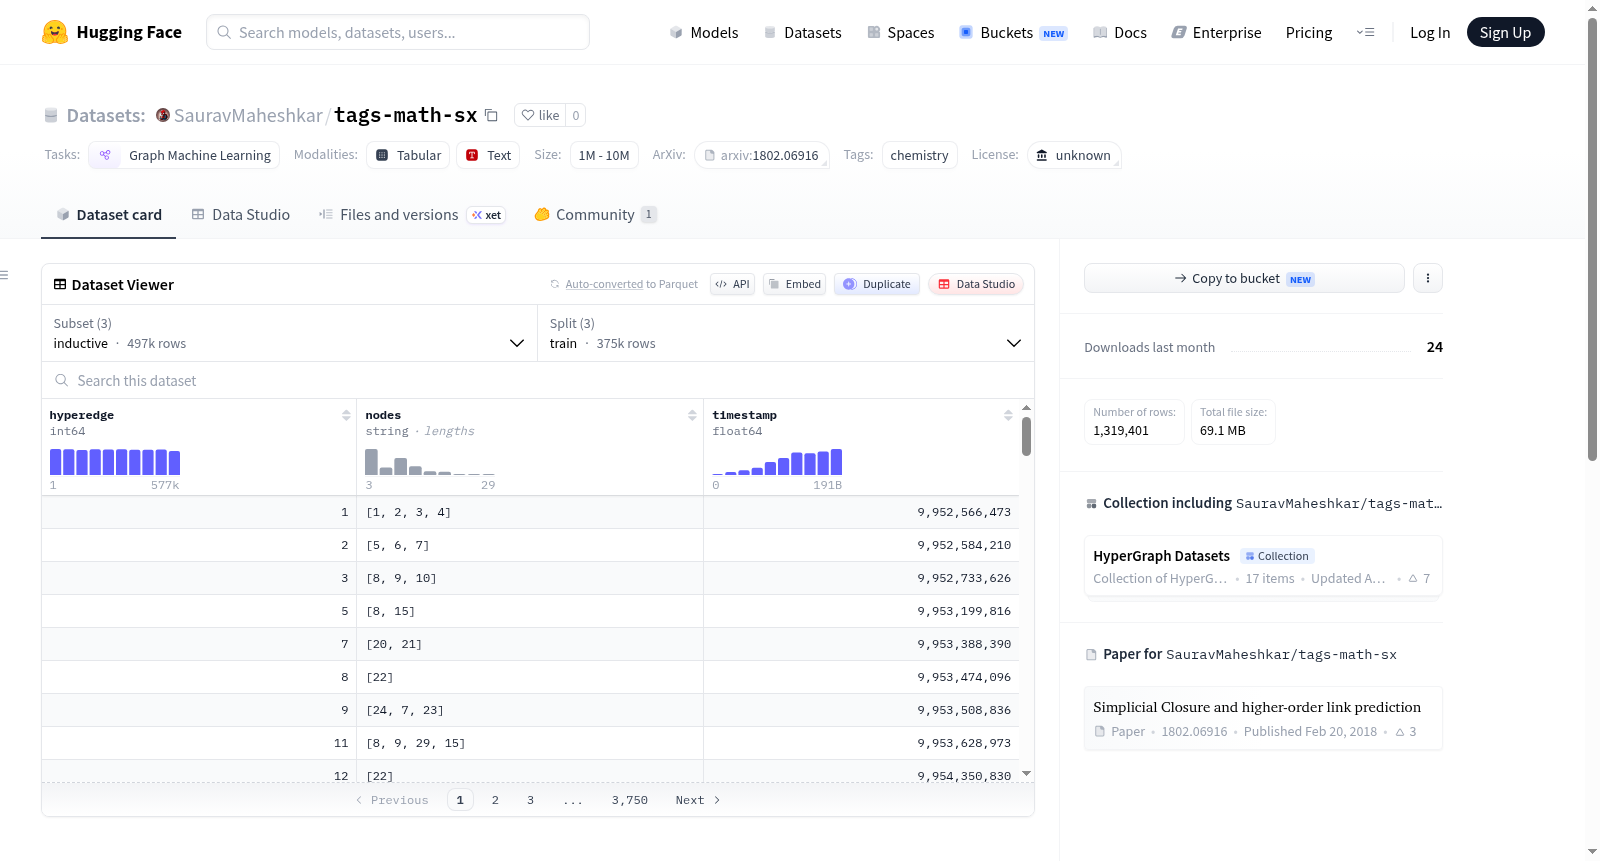Viewport: 1600px width, 861px height.
Task: Click the timestamp distribution histogram
Action: click(x=777, y=462)
